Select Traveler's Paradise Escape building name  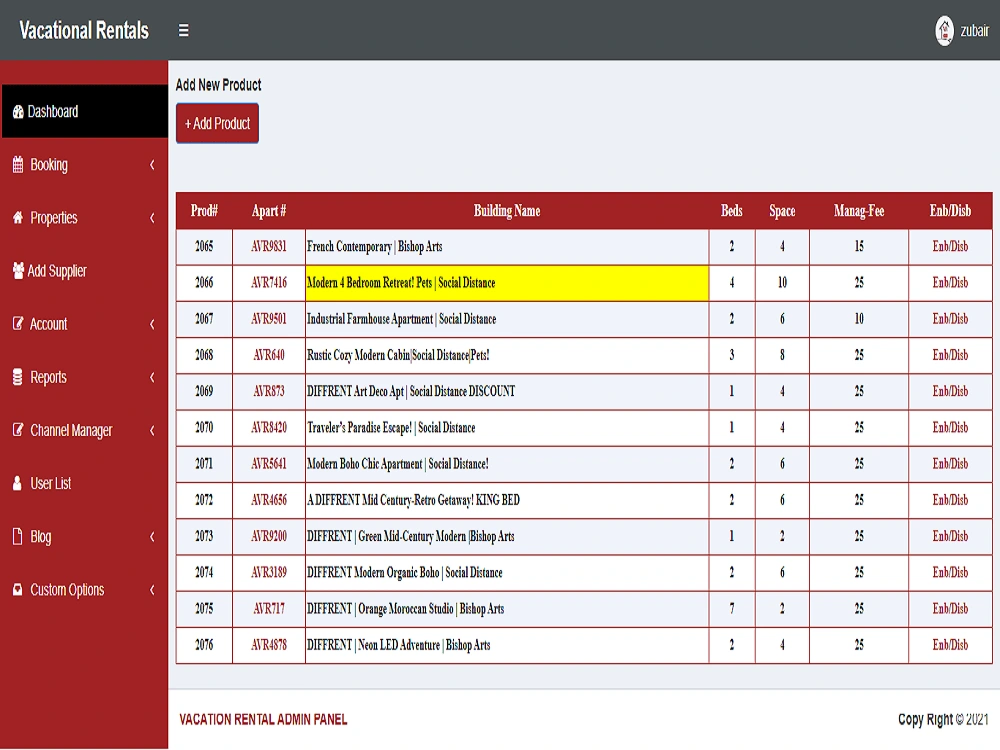tap(391, 427)
